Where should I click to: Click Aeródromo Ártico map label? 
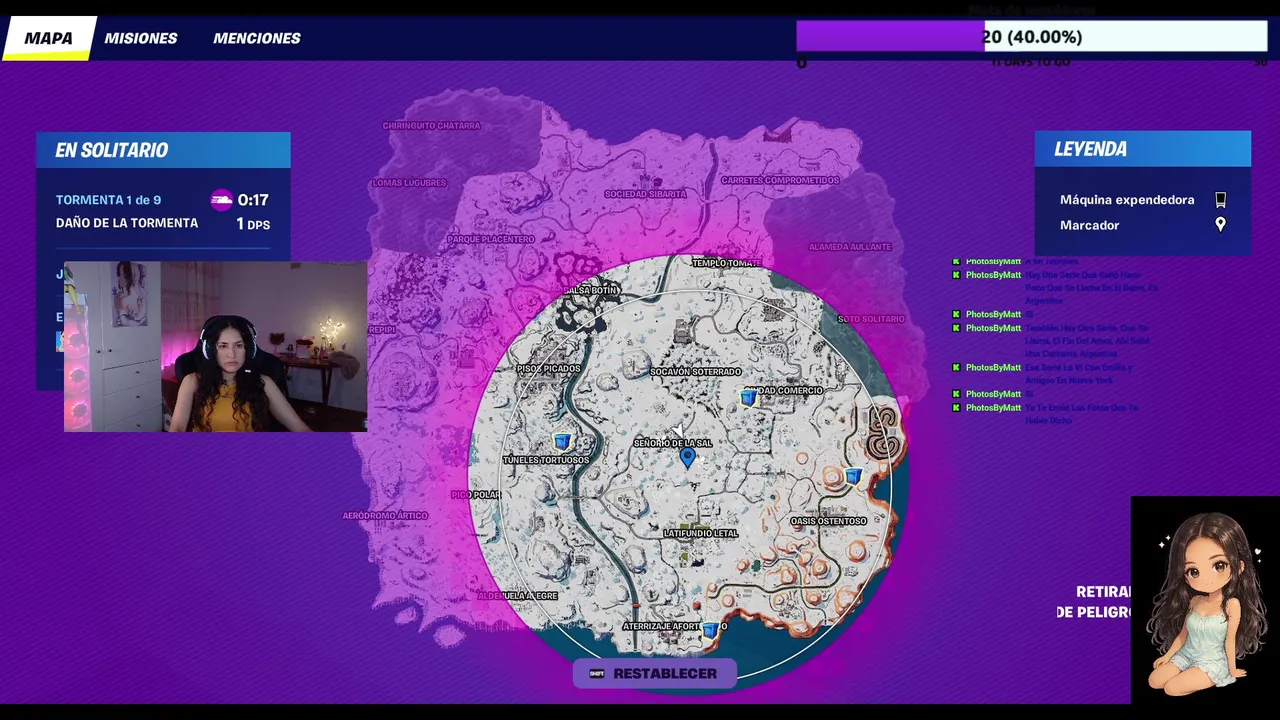pyautogui.click(x=385, y=516)
